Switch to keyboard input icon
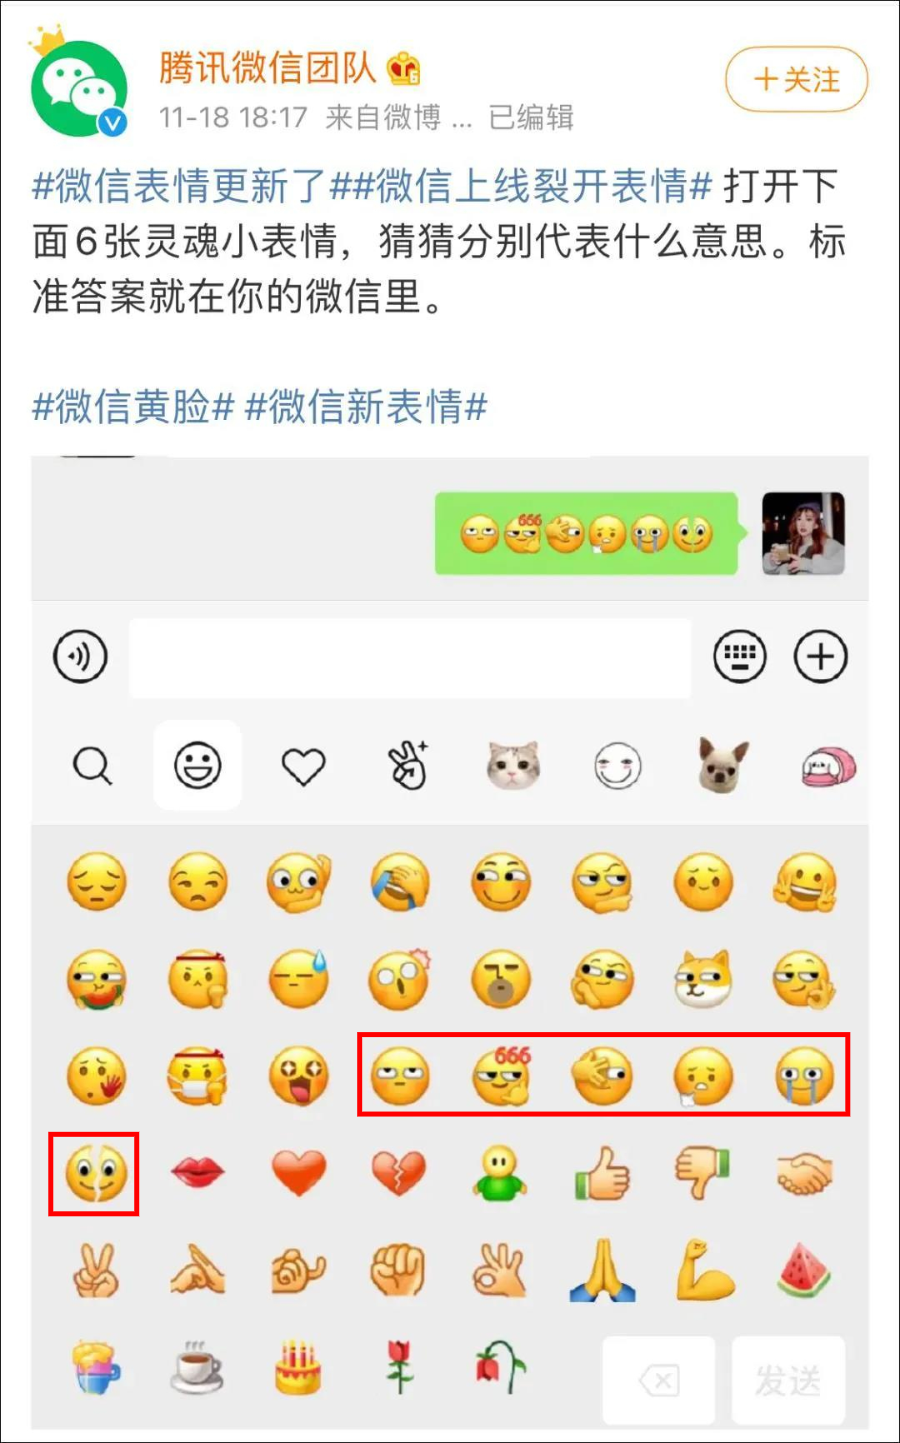This screenshot has width=900, height=1443. [x=740, y=657]
